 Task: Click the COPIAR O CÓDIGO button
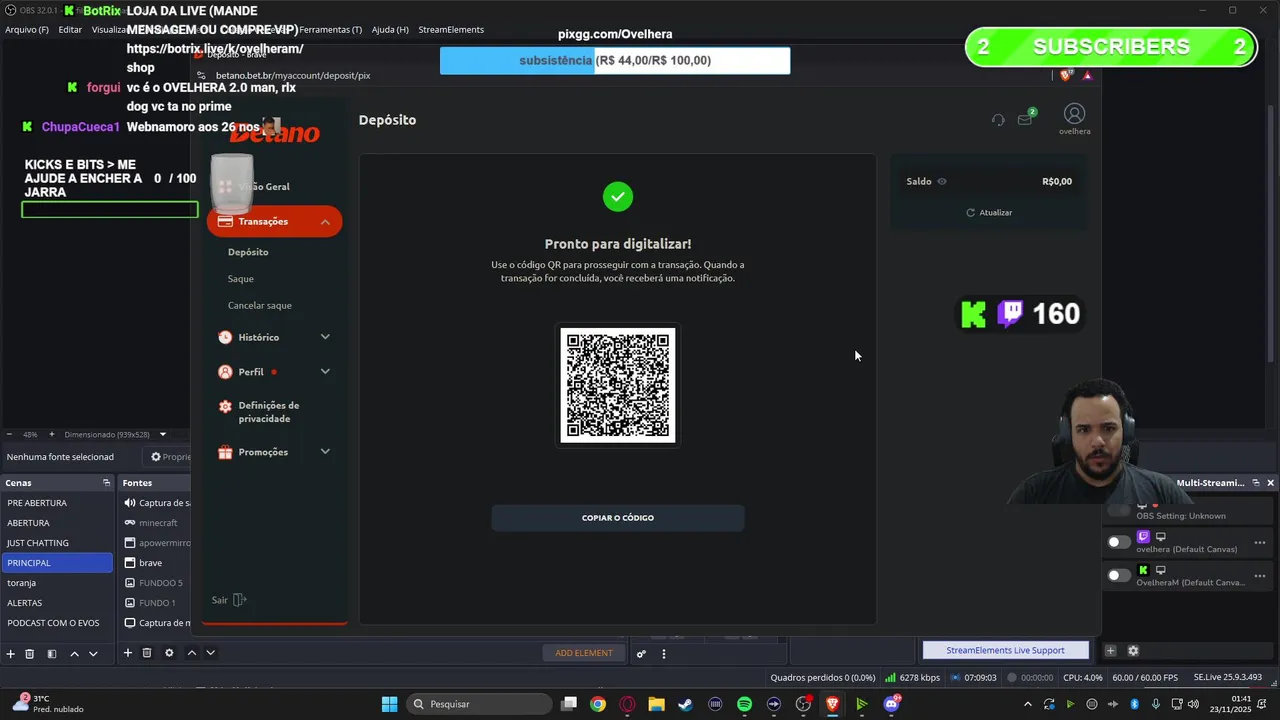click(618, 518)
